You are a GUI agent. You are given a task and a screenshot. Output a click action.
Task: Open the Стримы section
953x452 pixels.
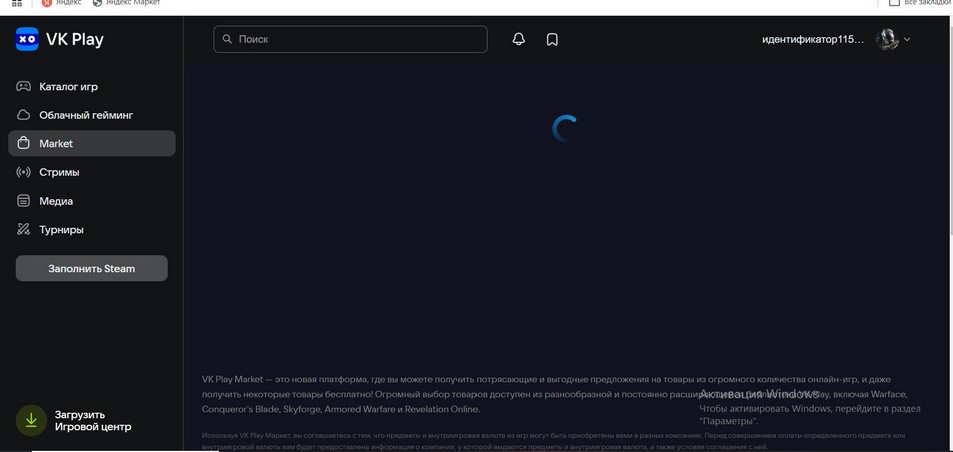59,172
